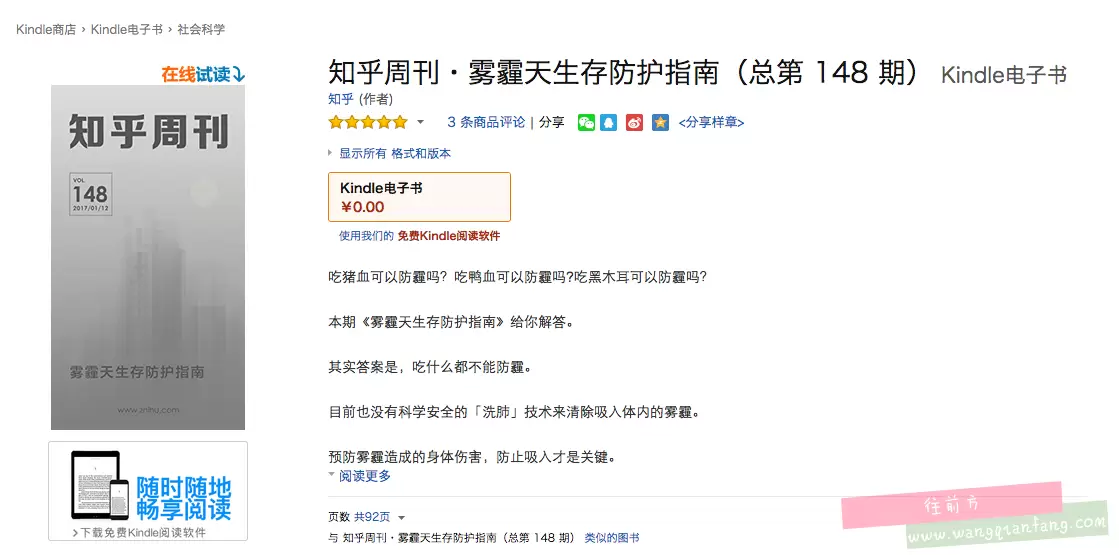Select the Kindle电子书 ¥0.00 format box
The image size is (1119, 555).
[x=420, y=197]
